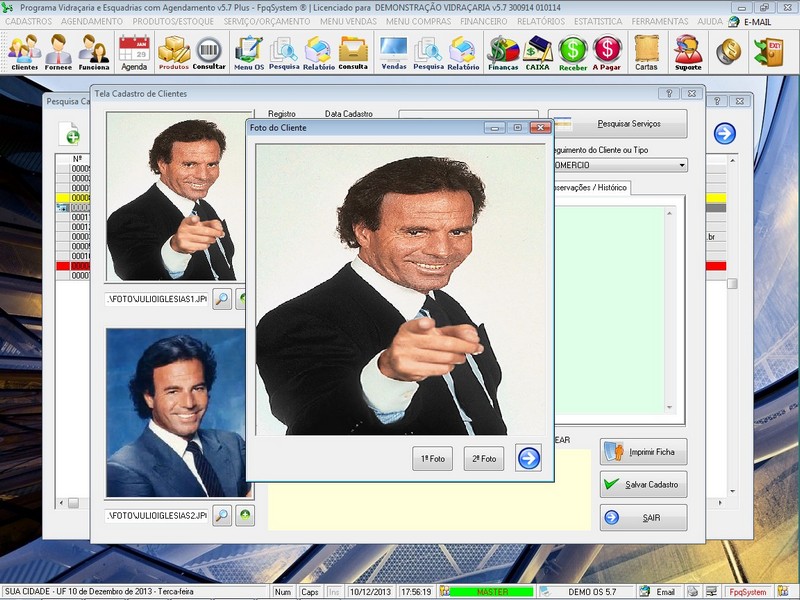Image resolution: width=800 pixels, height=600 pixels.
Task: Open Menu OS clipboard icon
Action: 248,52
